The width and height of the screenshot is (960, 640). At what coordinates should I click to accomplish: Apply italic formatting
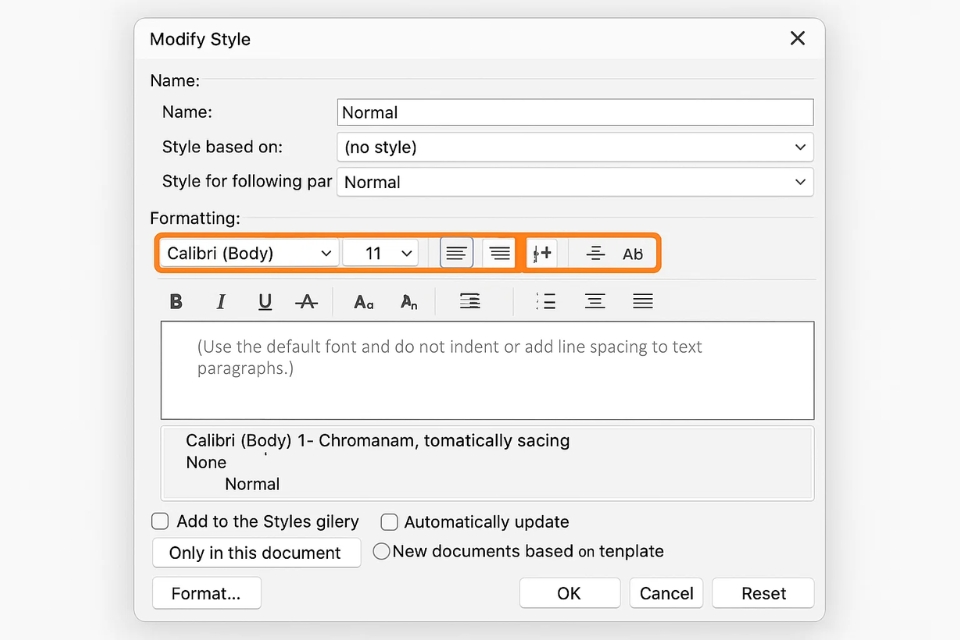(221, 302)
